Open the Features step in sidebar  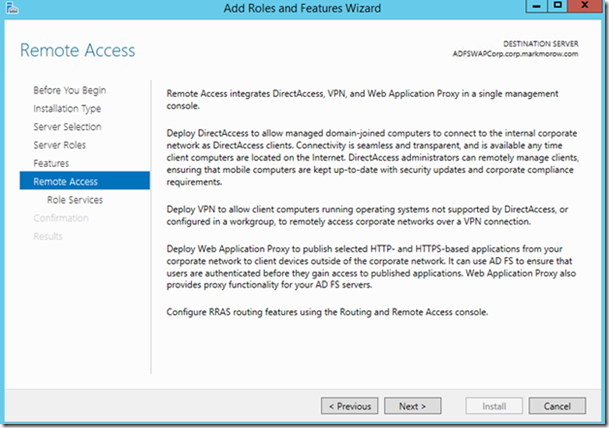(51, 163)
